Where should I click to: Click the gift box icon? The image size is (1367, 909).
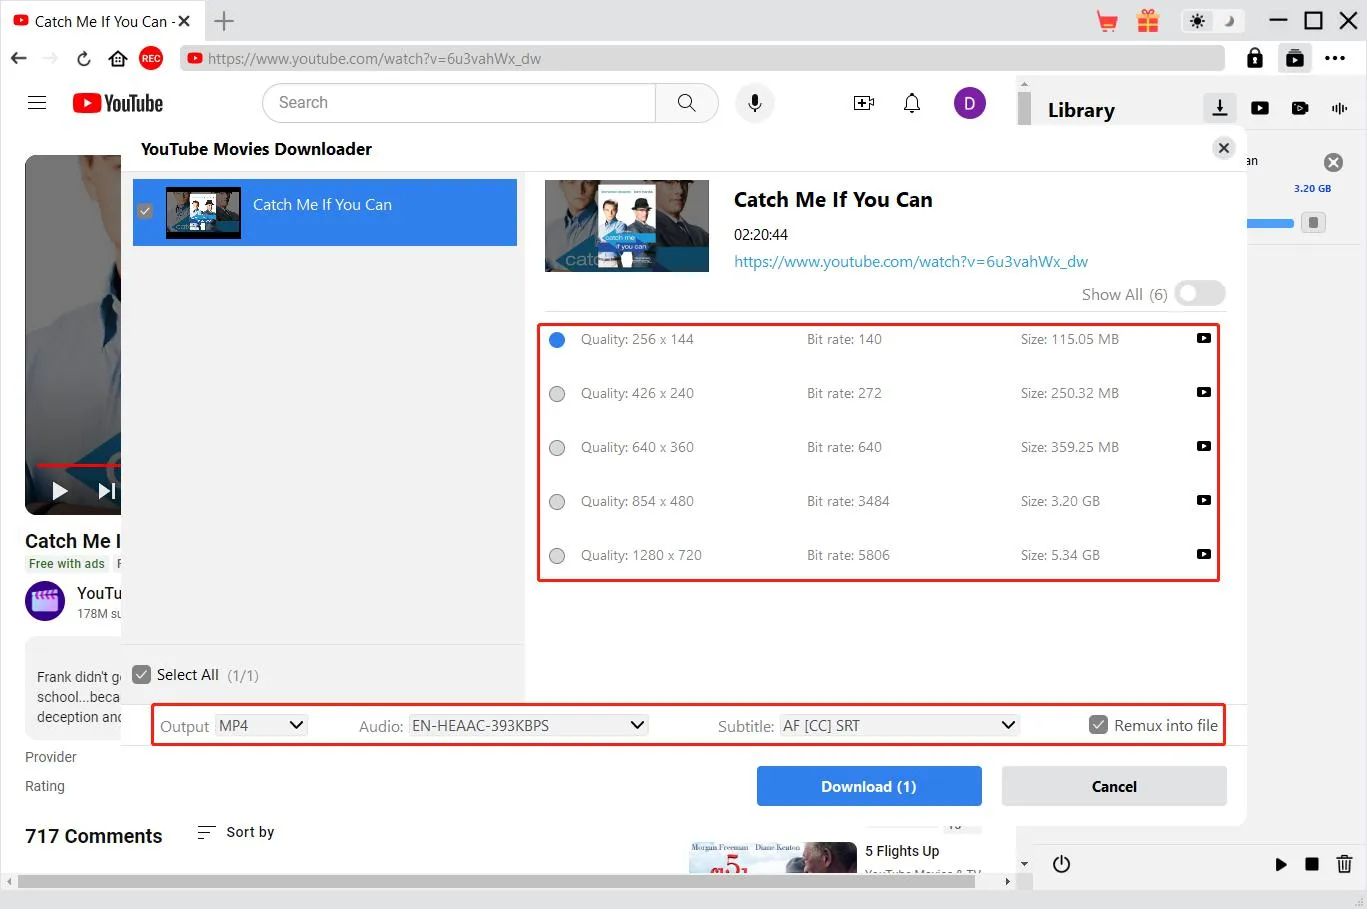(1148, 21)
